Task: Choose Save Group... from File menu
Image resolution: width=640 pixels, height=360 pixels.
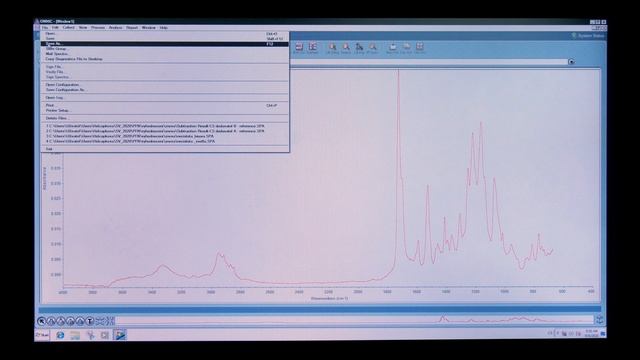Action: pos(164,49)
